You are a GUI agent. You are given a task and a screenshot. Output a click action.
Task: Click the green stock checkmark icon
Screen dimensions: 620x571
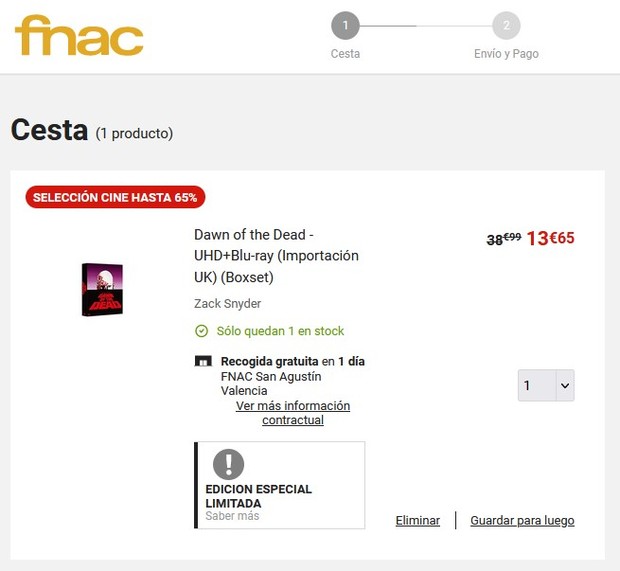pyautogui.click(x=201, y=331)
